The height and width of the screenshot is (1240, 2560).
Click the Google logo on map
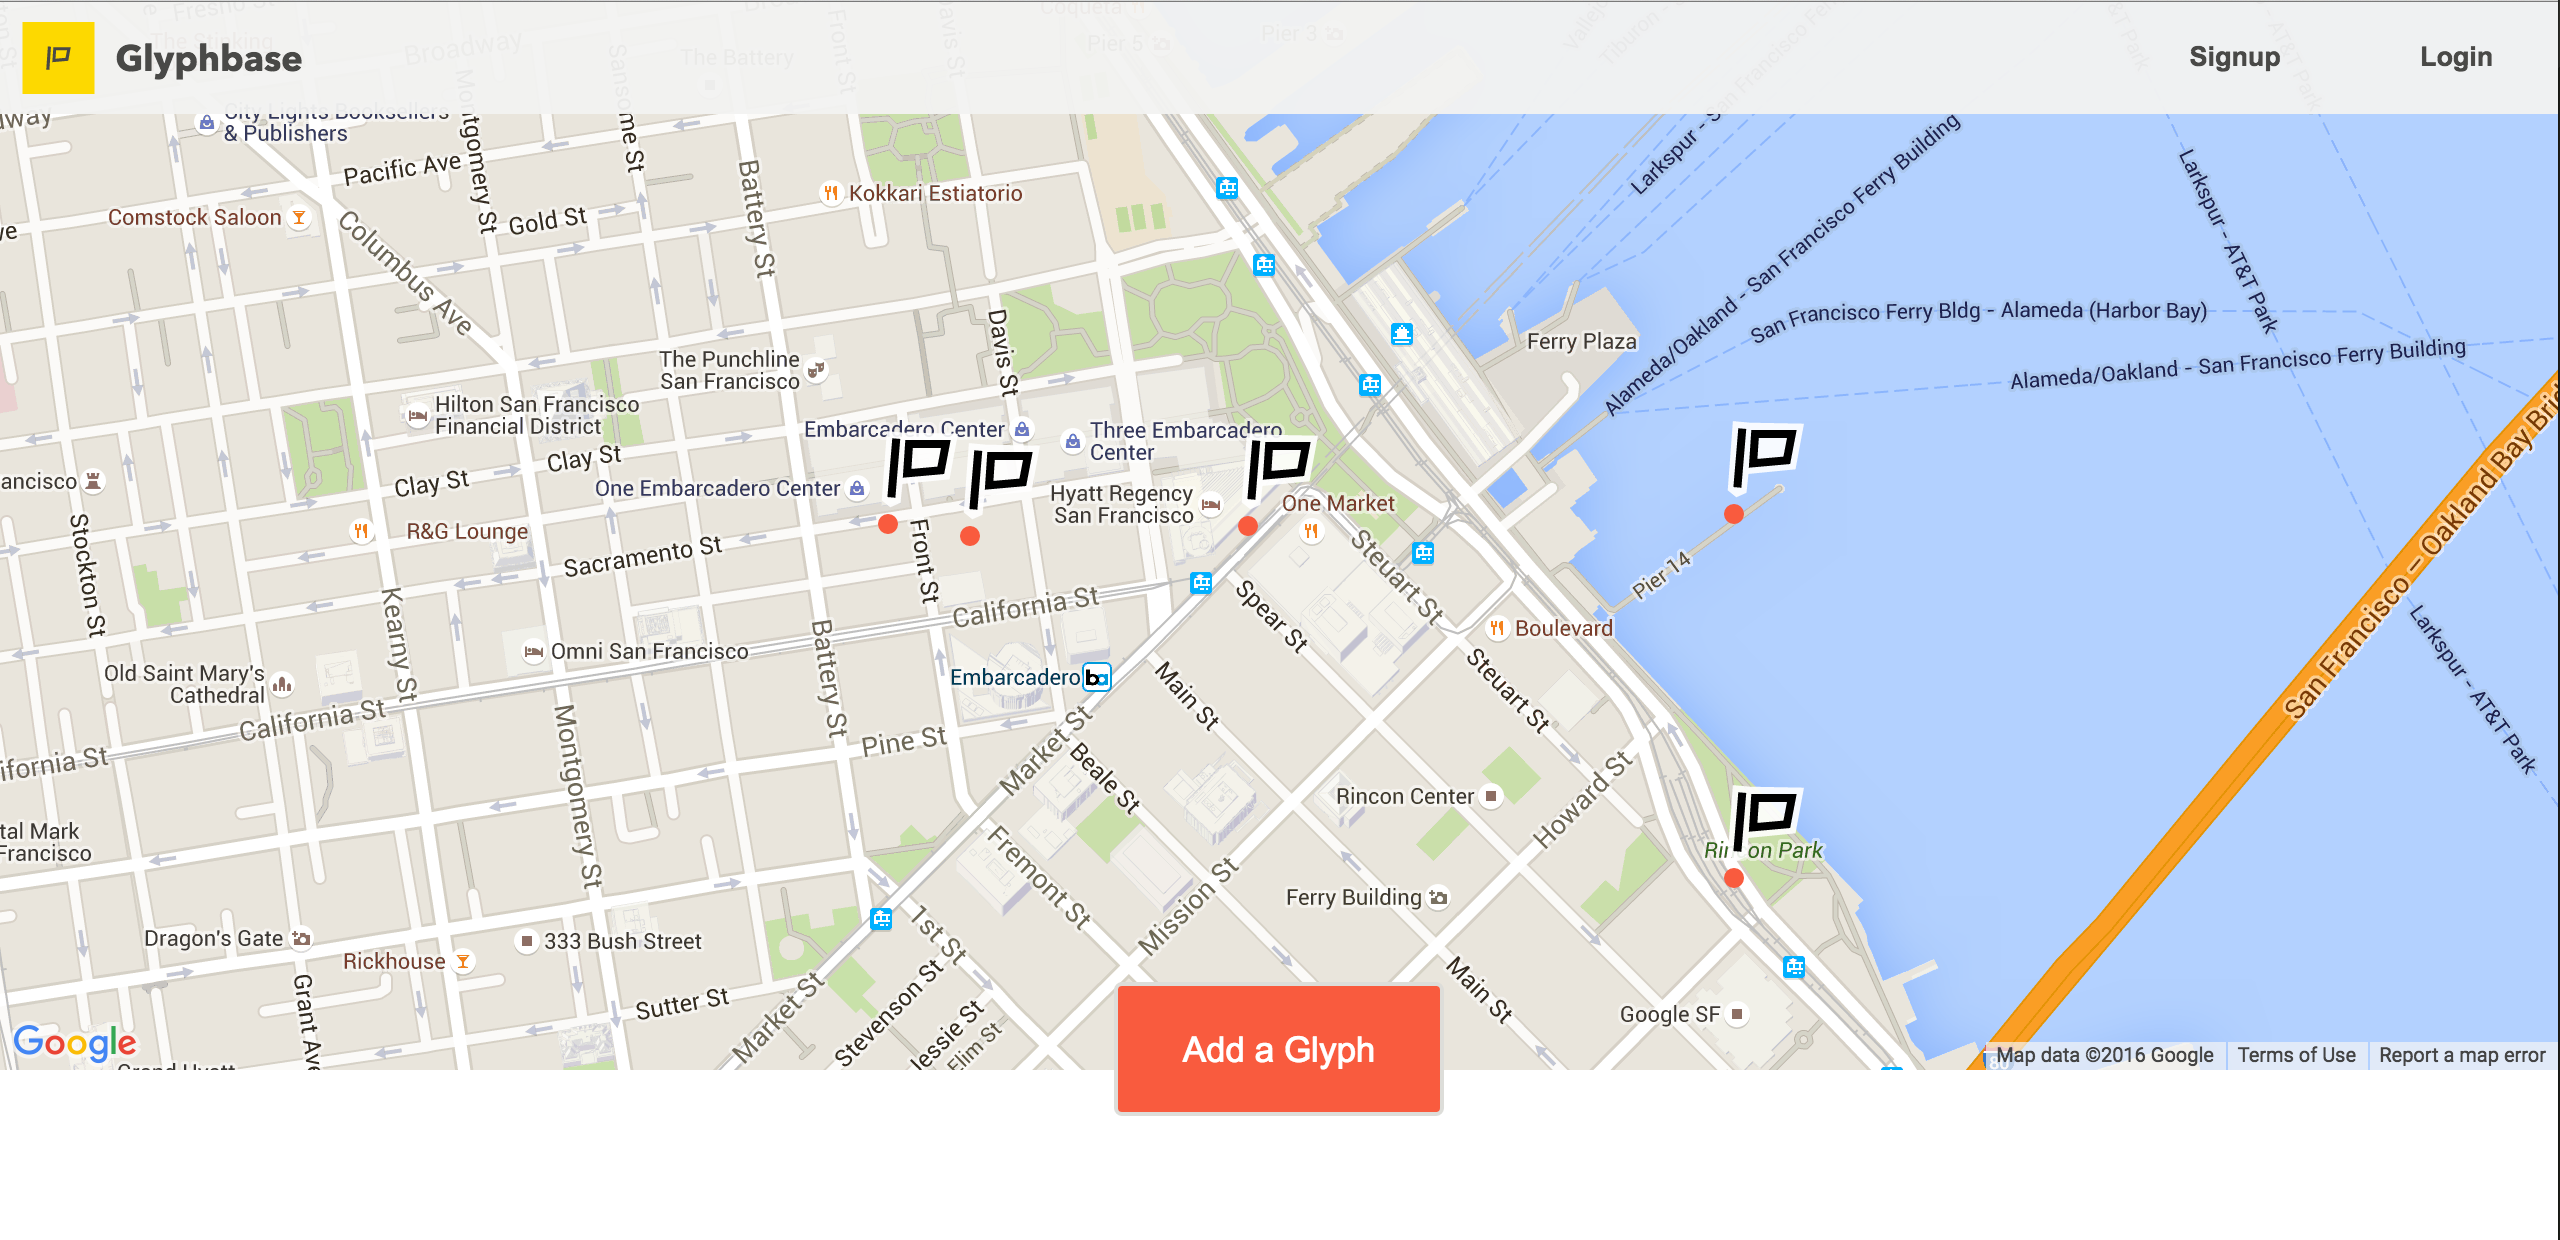[75, 1042]
